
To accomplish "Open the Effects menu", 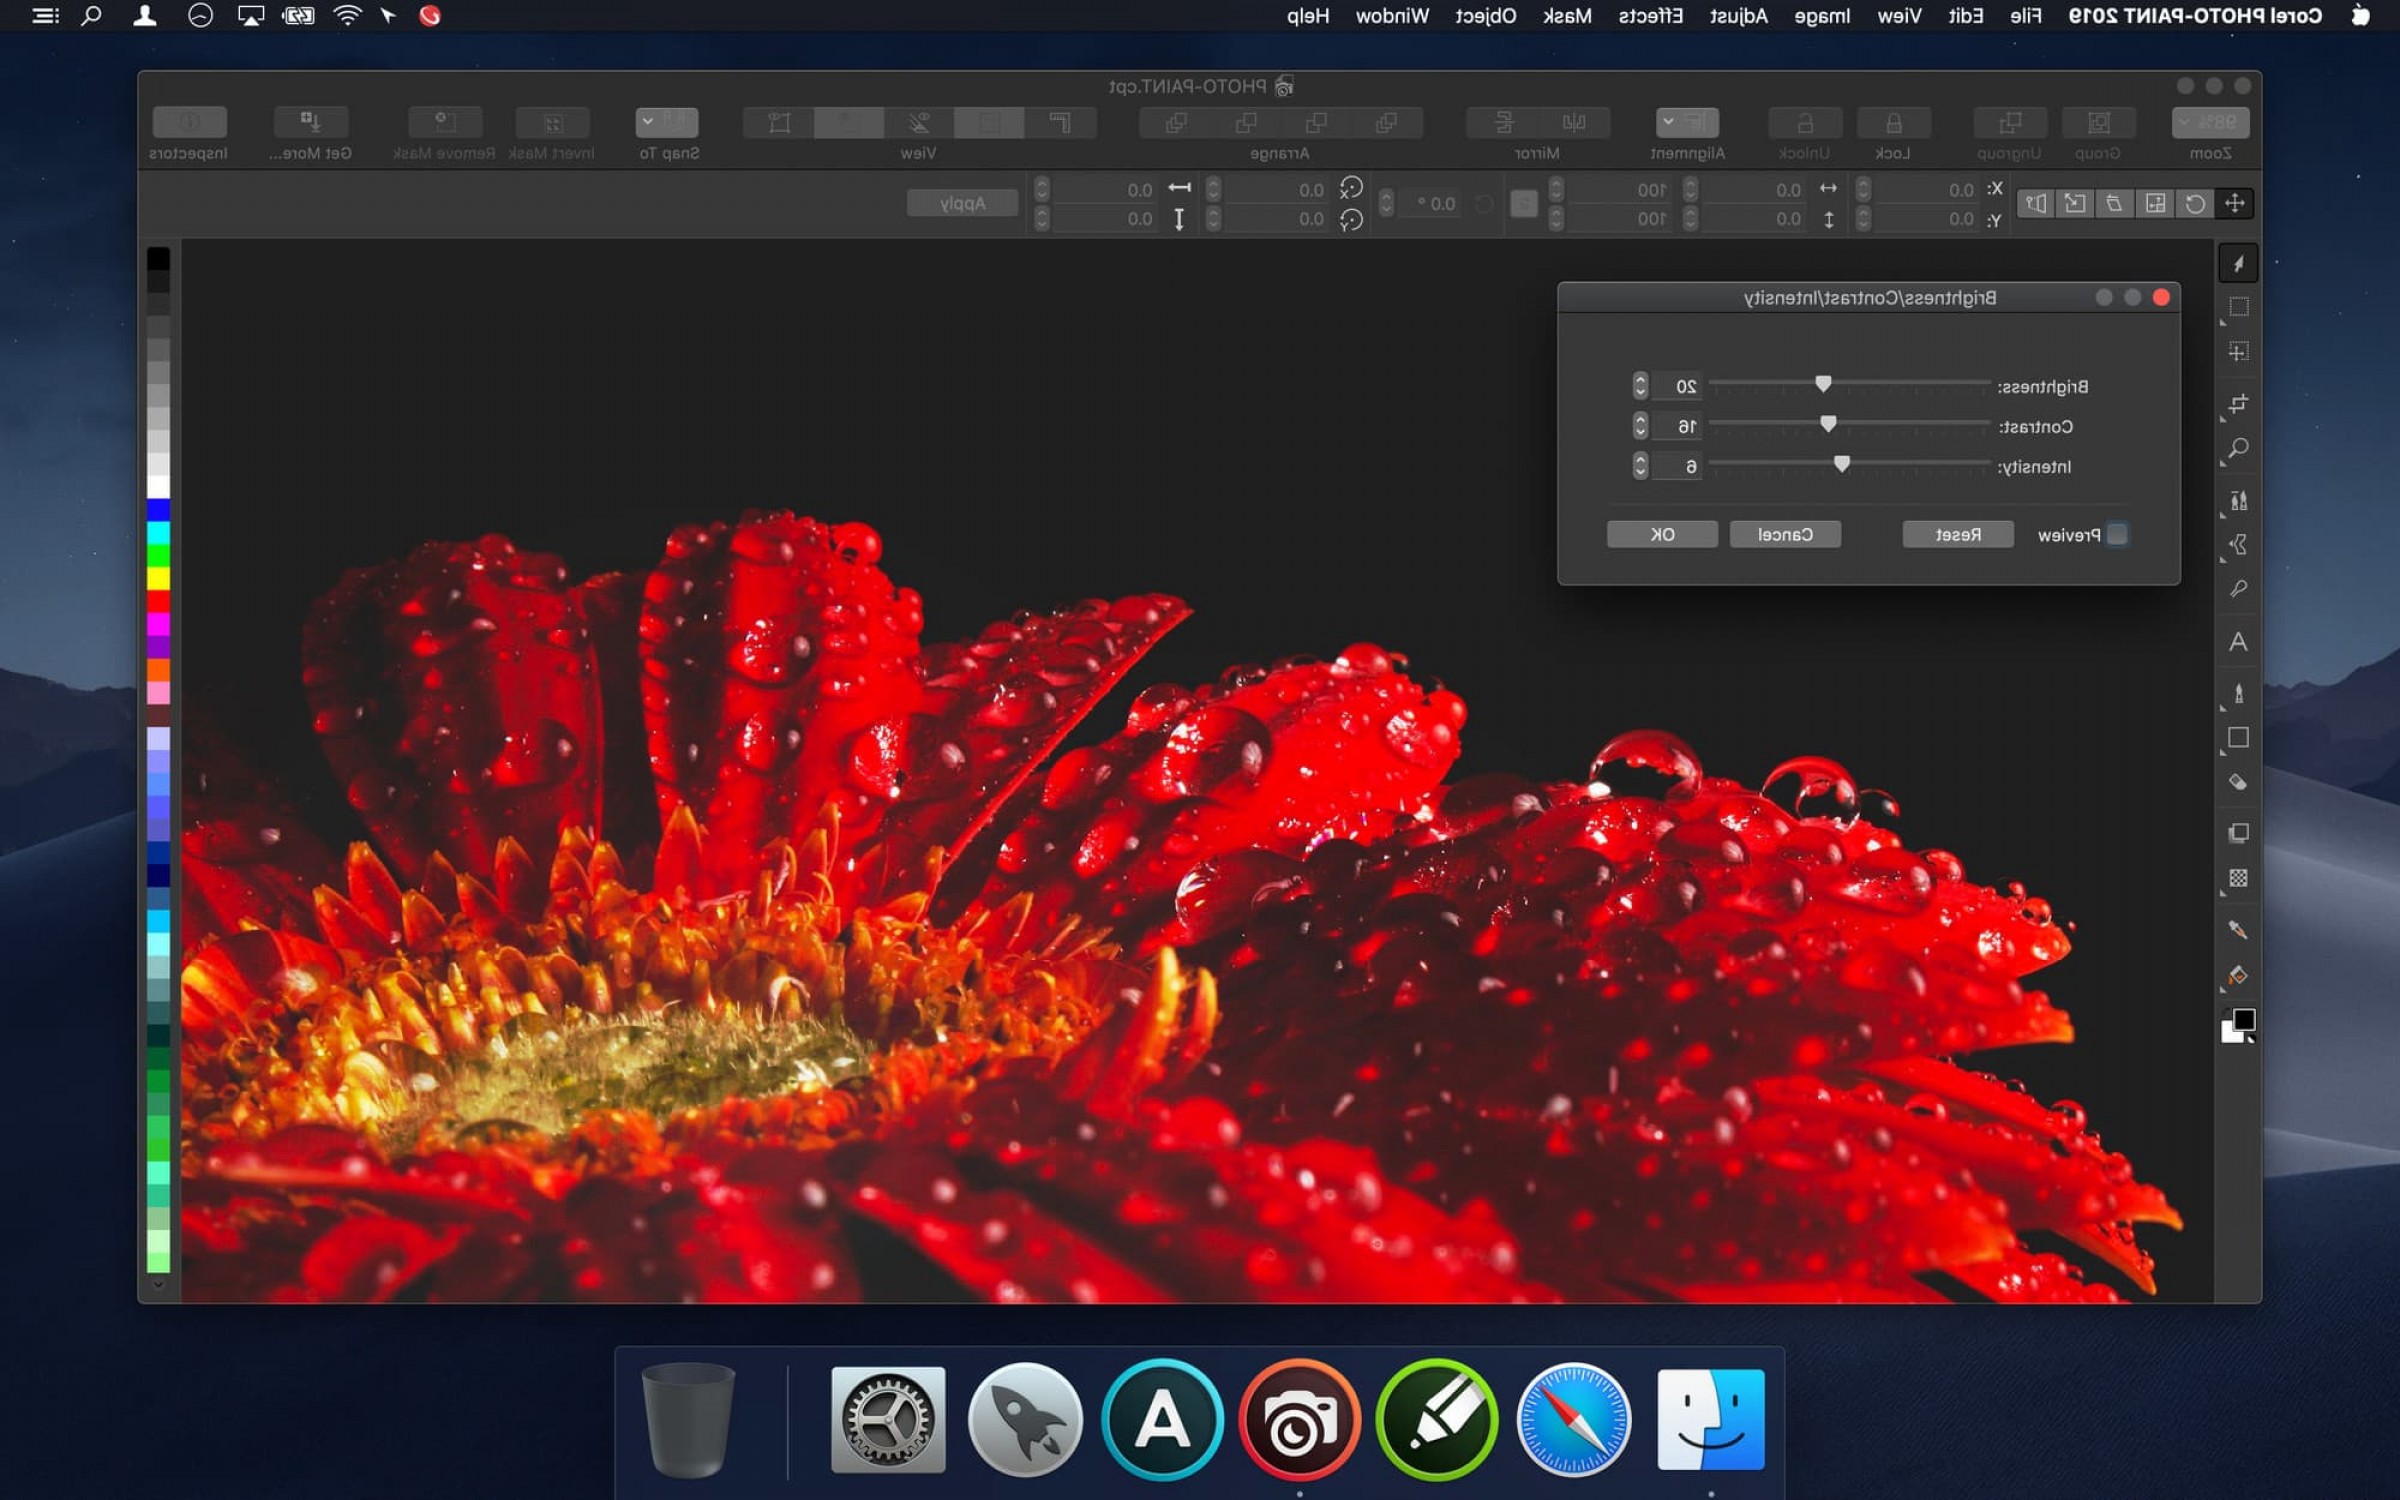I will tap(1650, 16).
